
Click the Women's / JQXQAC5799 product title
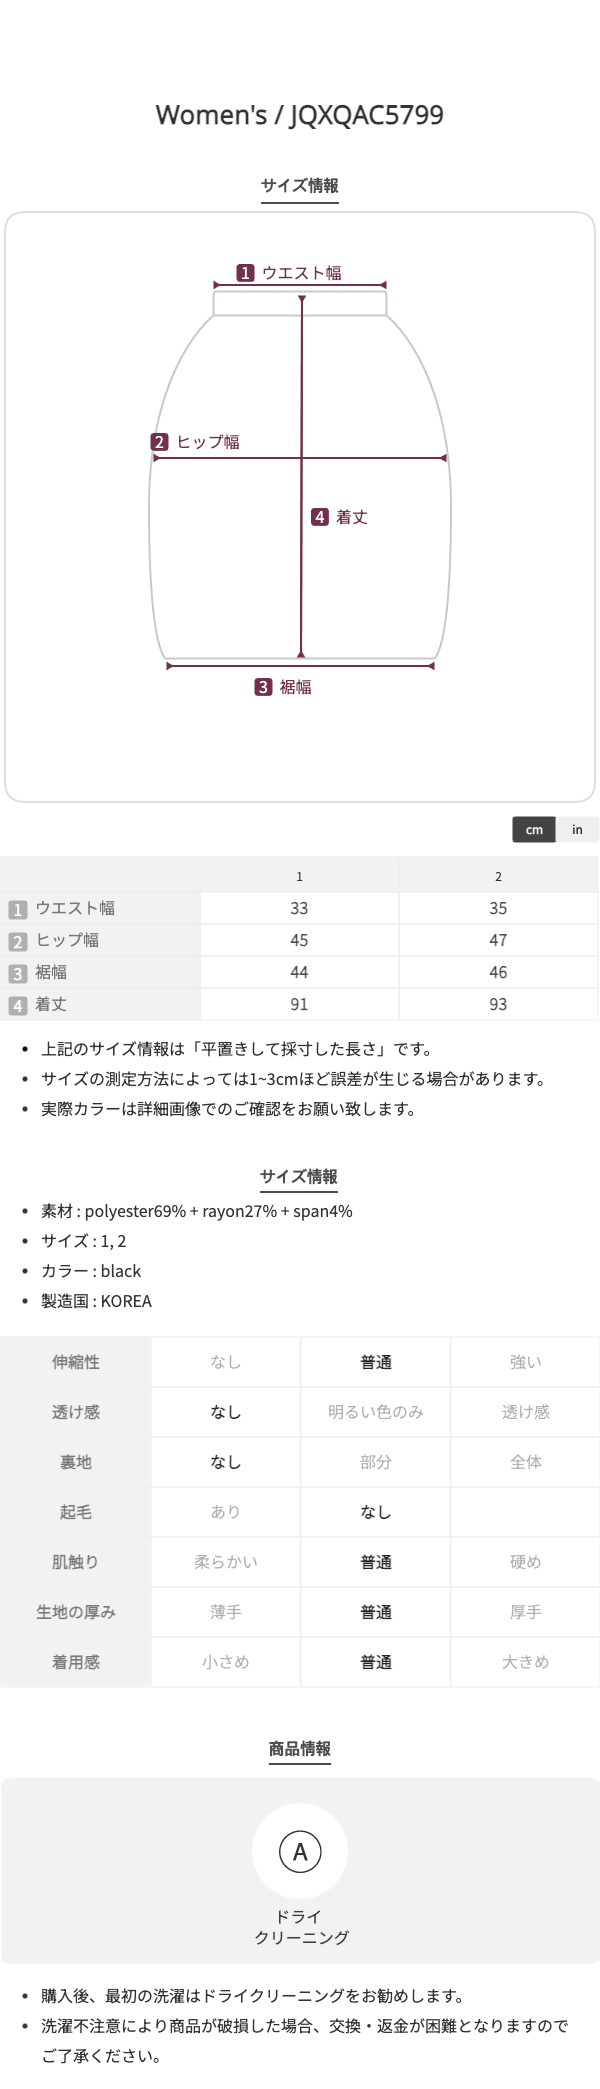tap(300, 115)
